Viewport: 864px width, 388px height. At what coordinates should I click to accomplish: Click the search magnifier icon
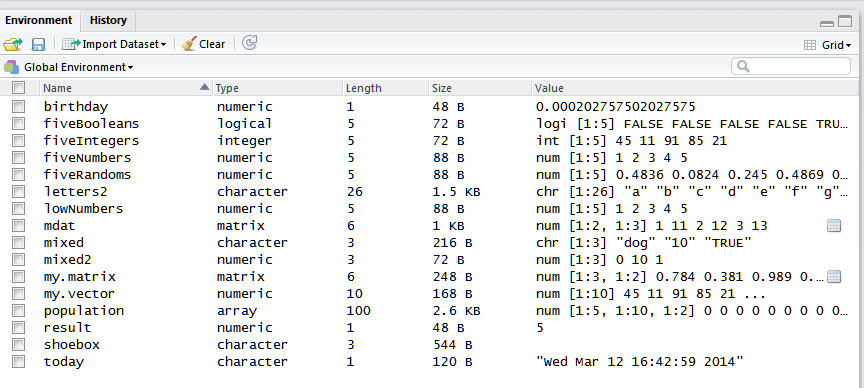coord(743,67)
